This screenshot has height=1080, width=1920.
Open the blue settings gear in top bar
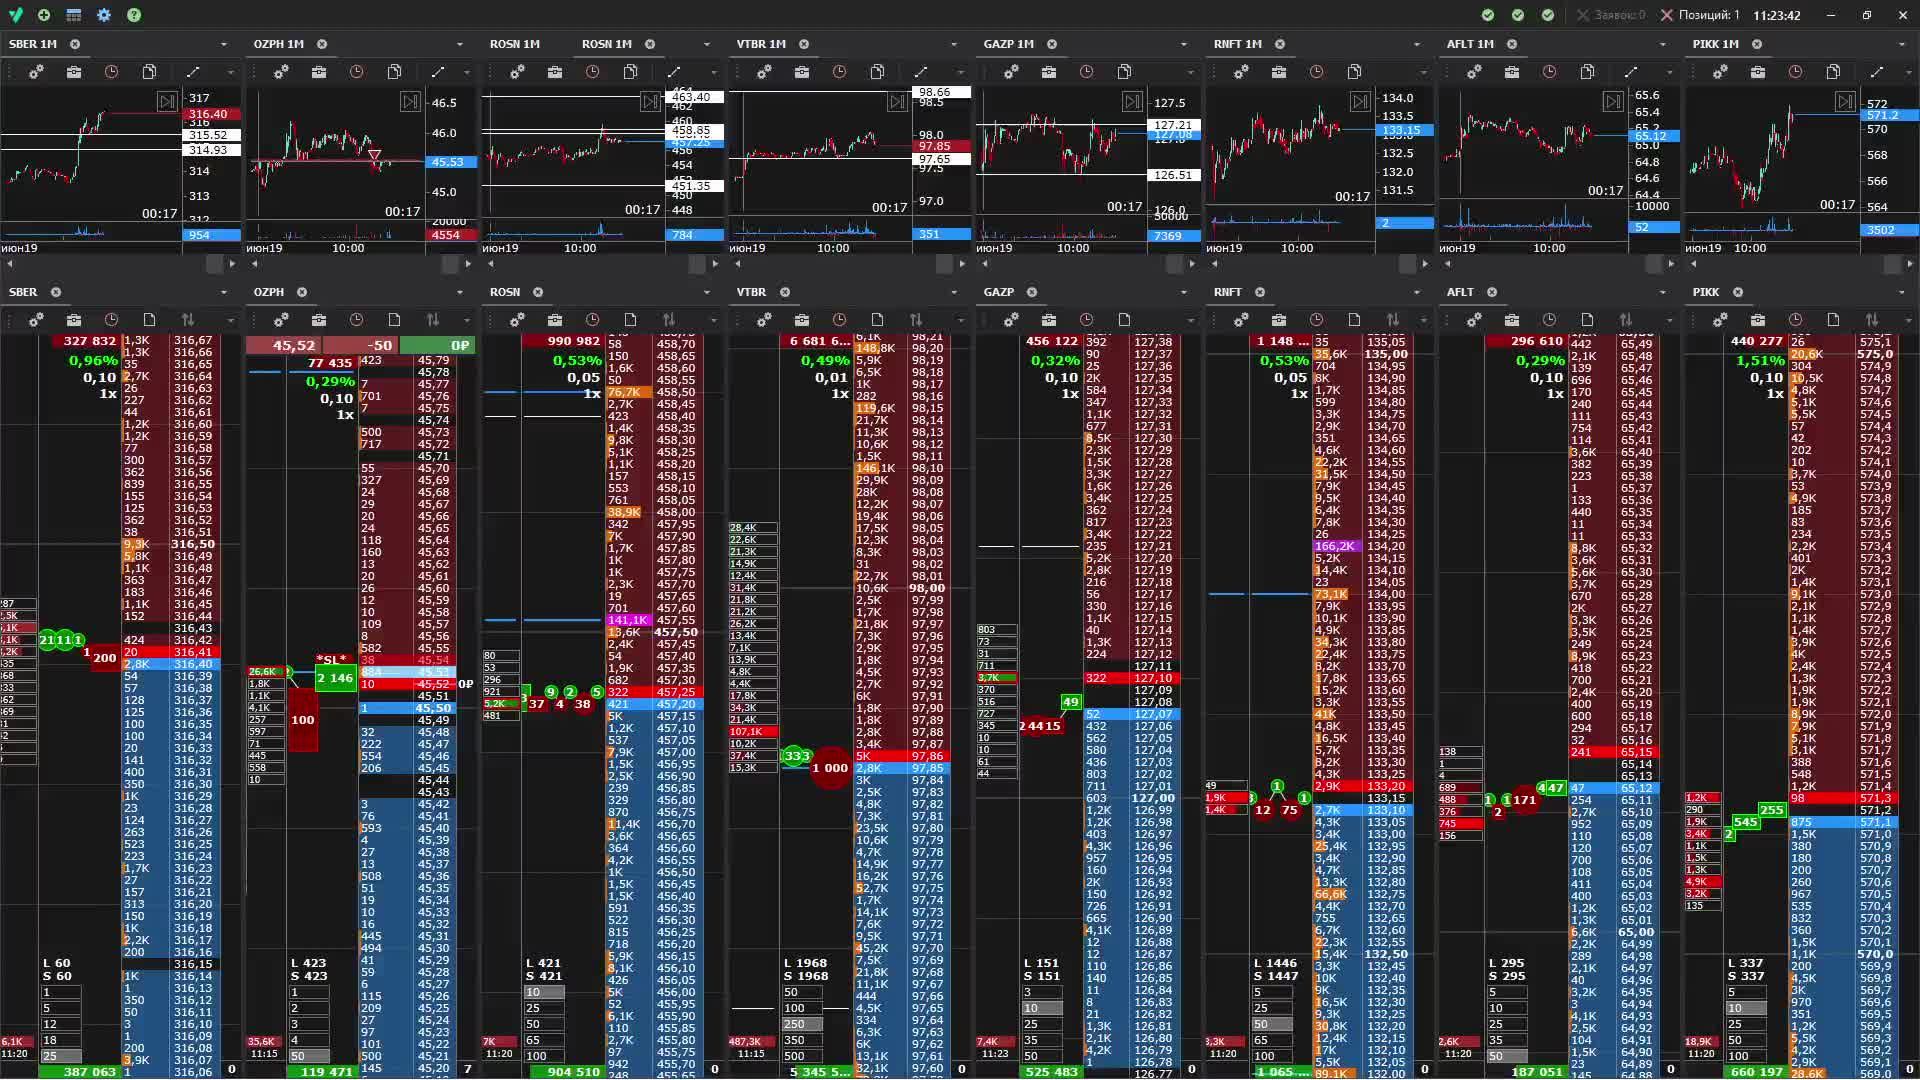coord(104,15)
